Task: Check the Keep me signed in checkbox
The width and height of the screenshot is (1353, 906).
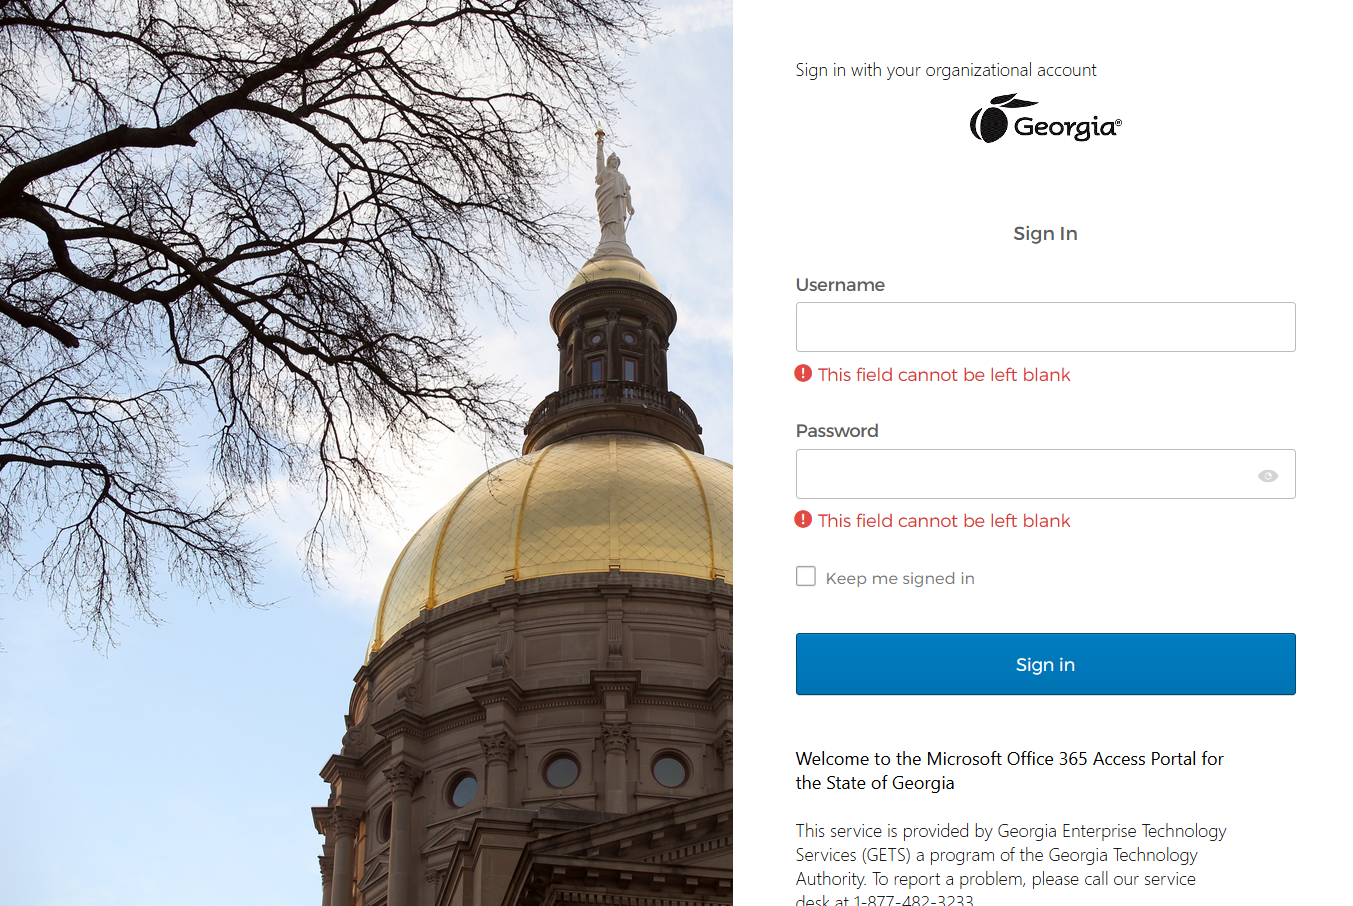Action: click(x=806, y=576)
